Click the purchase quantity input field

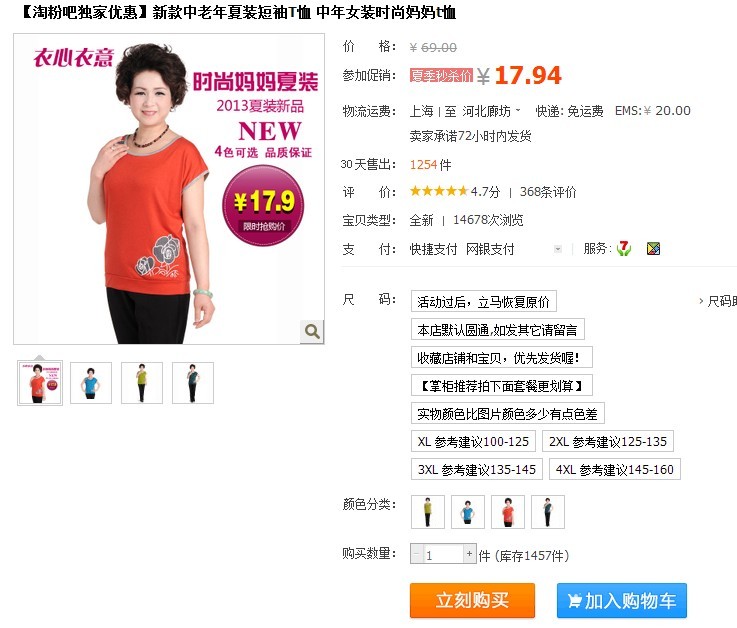[443, 554]
